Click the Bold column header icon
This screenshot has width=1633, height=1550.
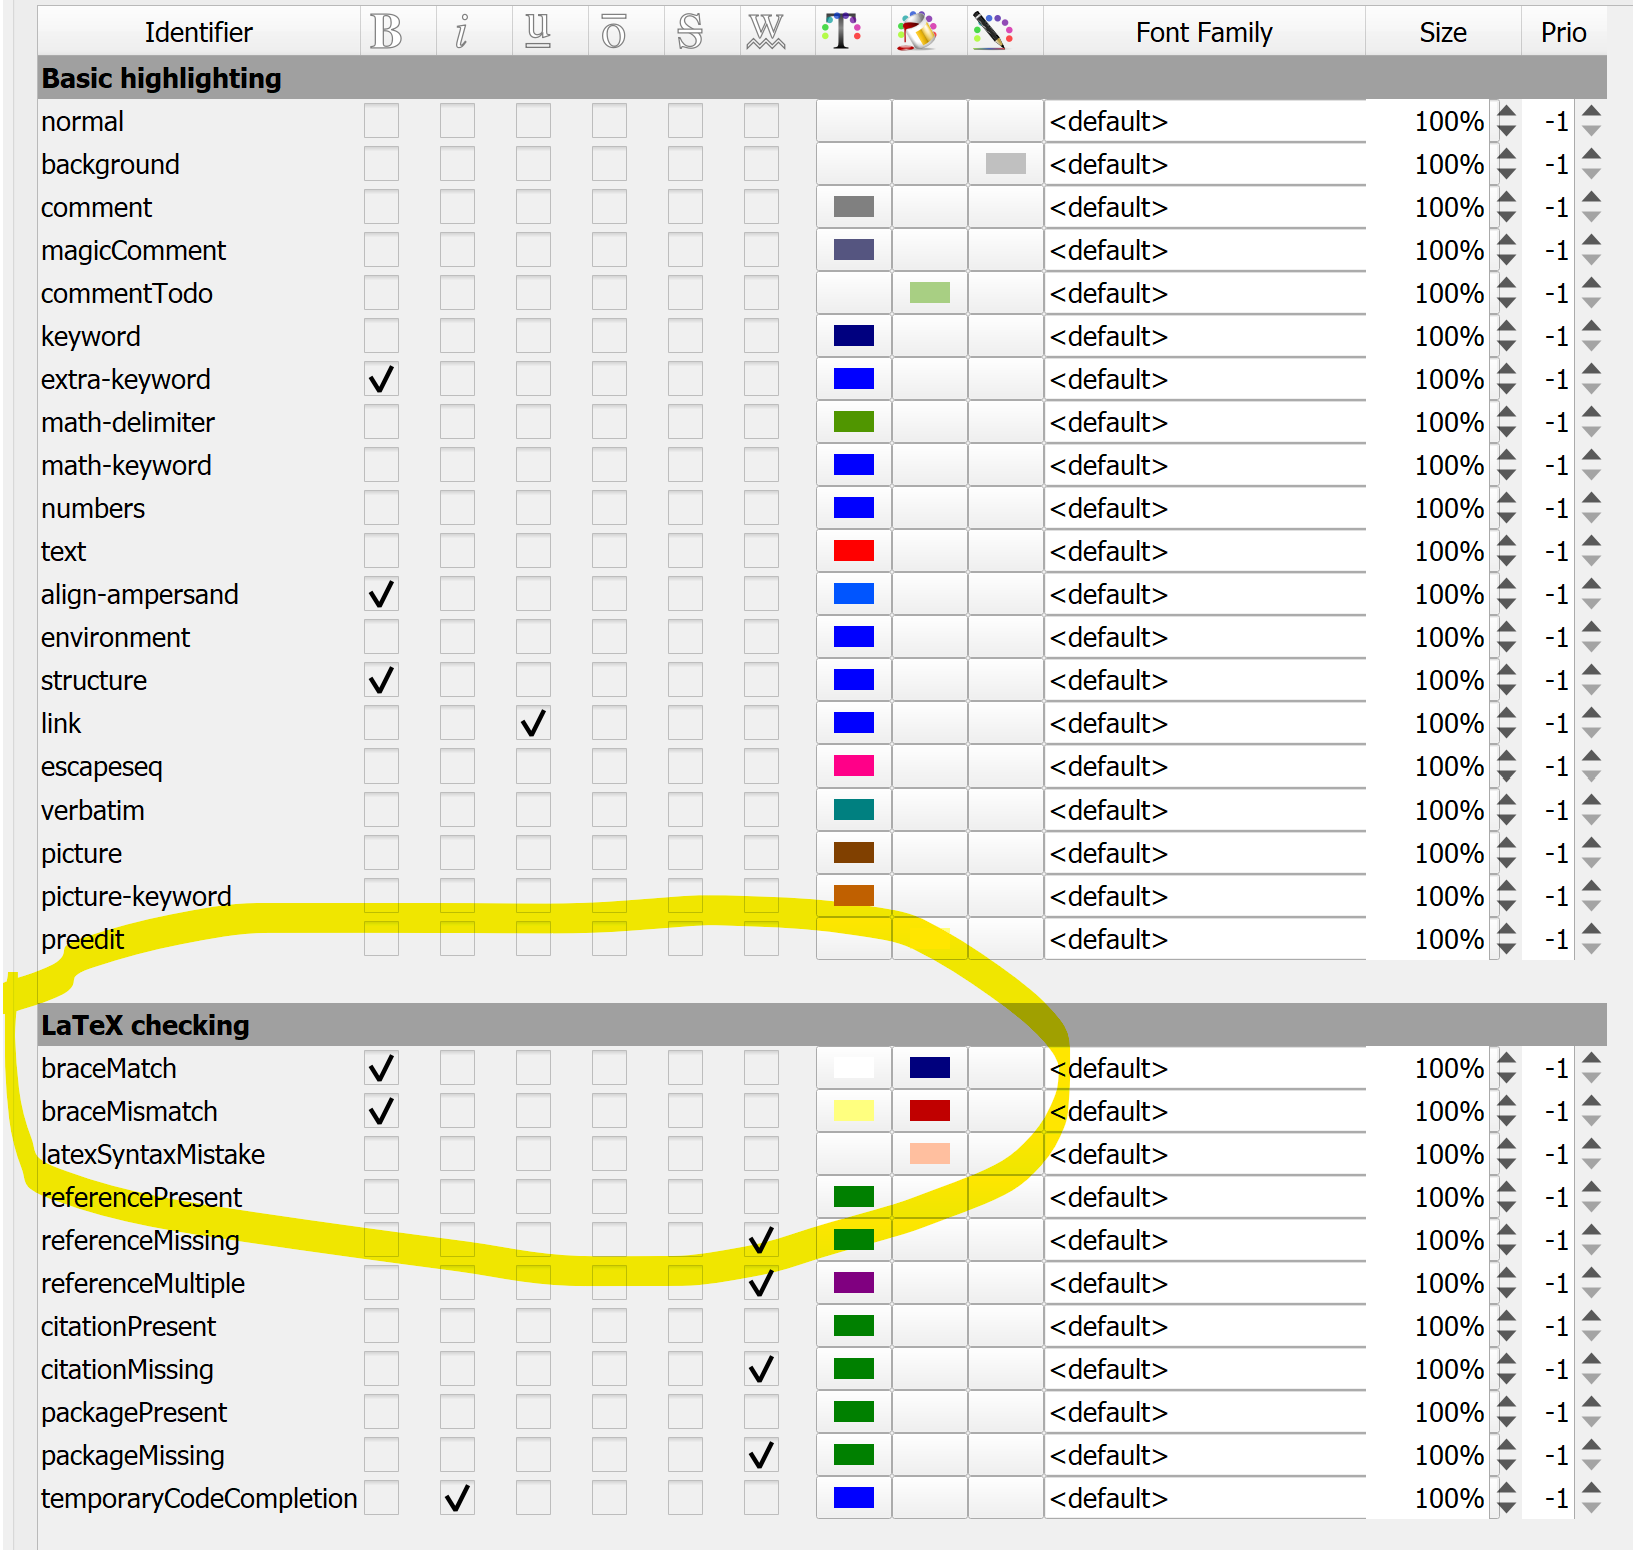click(383, 31)
